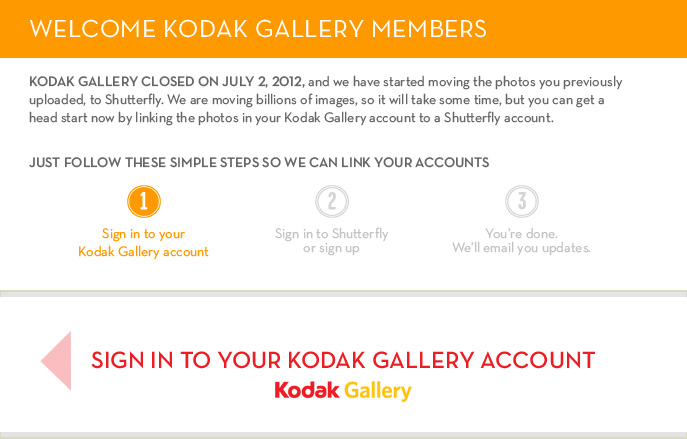Click the grey divider bar below the steps
687x439 pixels.
click(344, 293)
